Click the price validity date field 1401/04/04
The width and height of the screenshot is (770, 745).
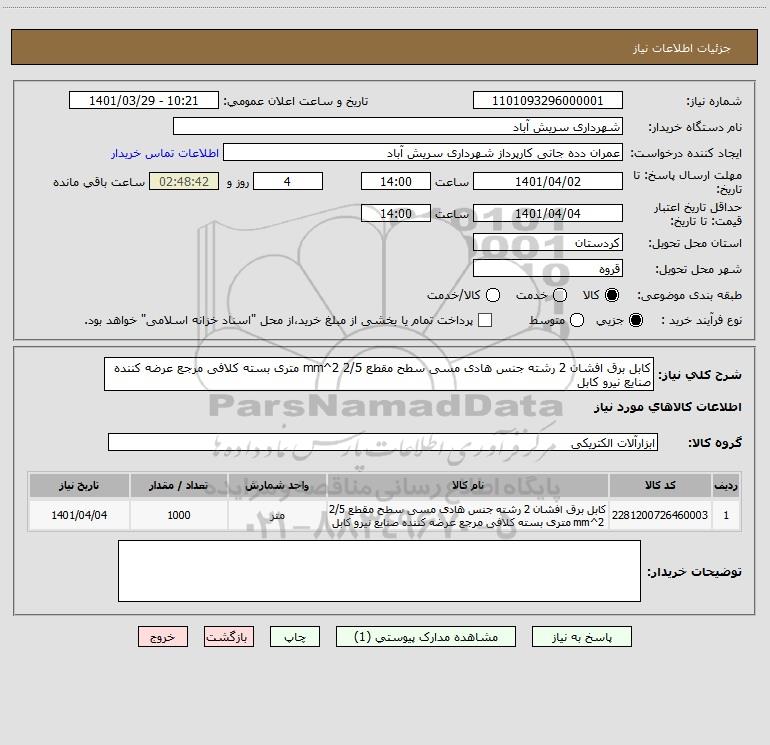(548, 214)
